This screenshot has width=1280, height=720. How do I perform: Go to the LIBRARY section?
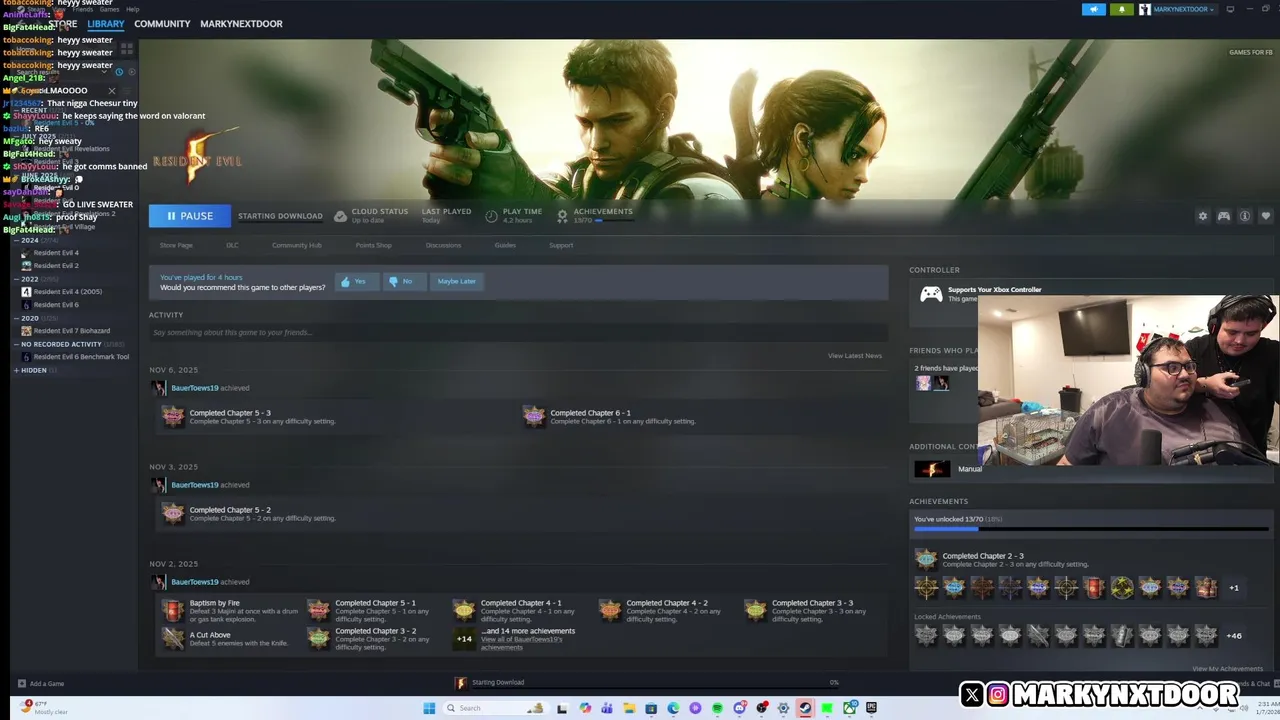coord(105,24)
